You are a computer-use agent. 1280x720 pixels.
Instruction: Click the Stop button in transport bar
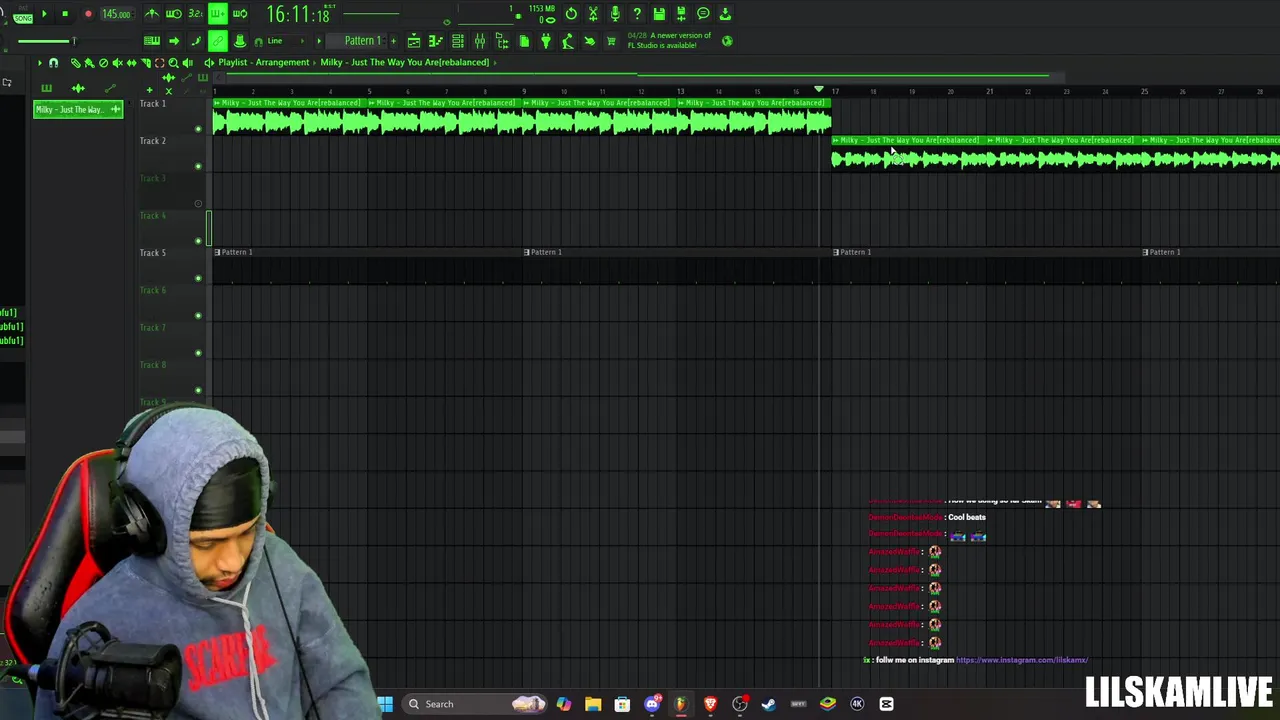tap(65, 14)
